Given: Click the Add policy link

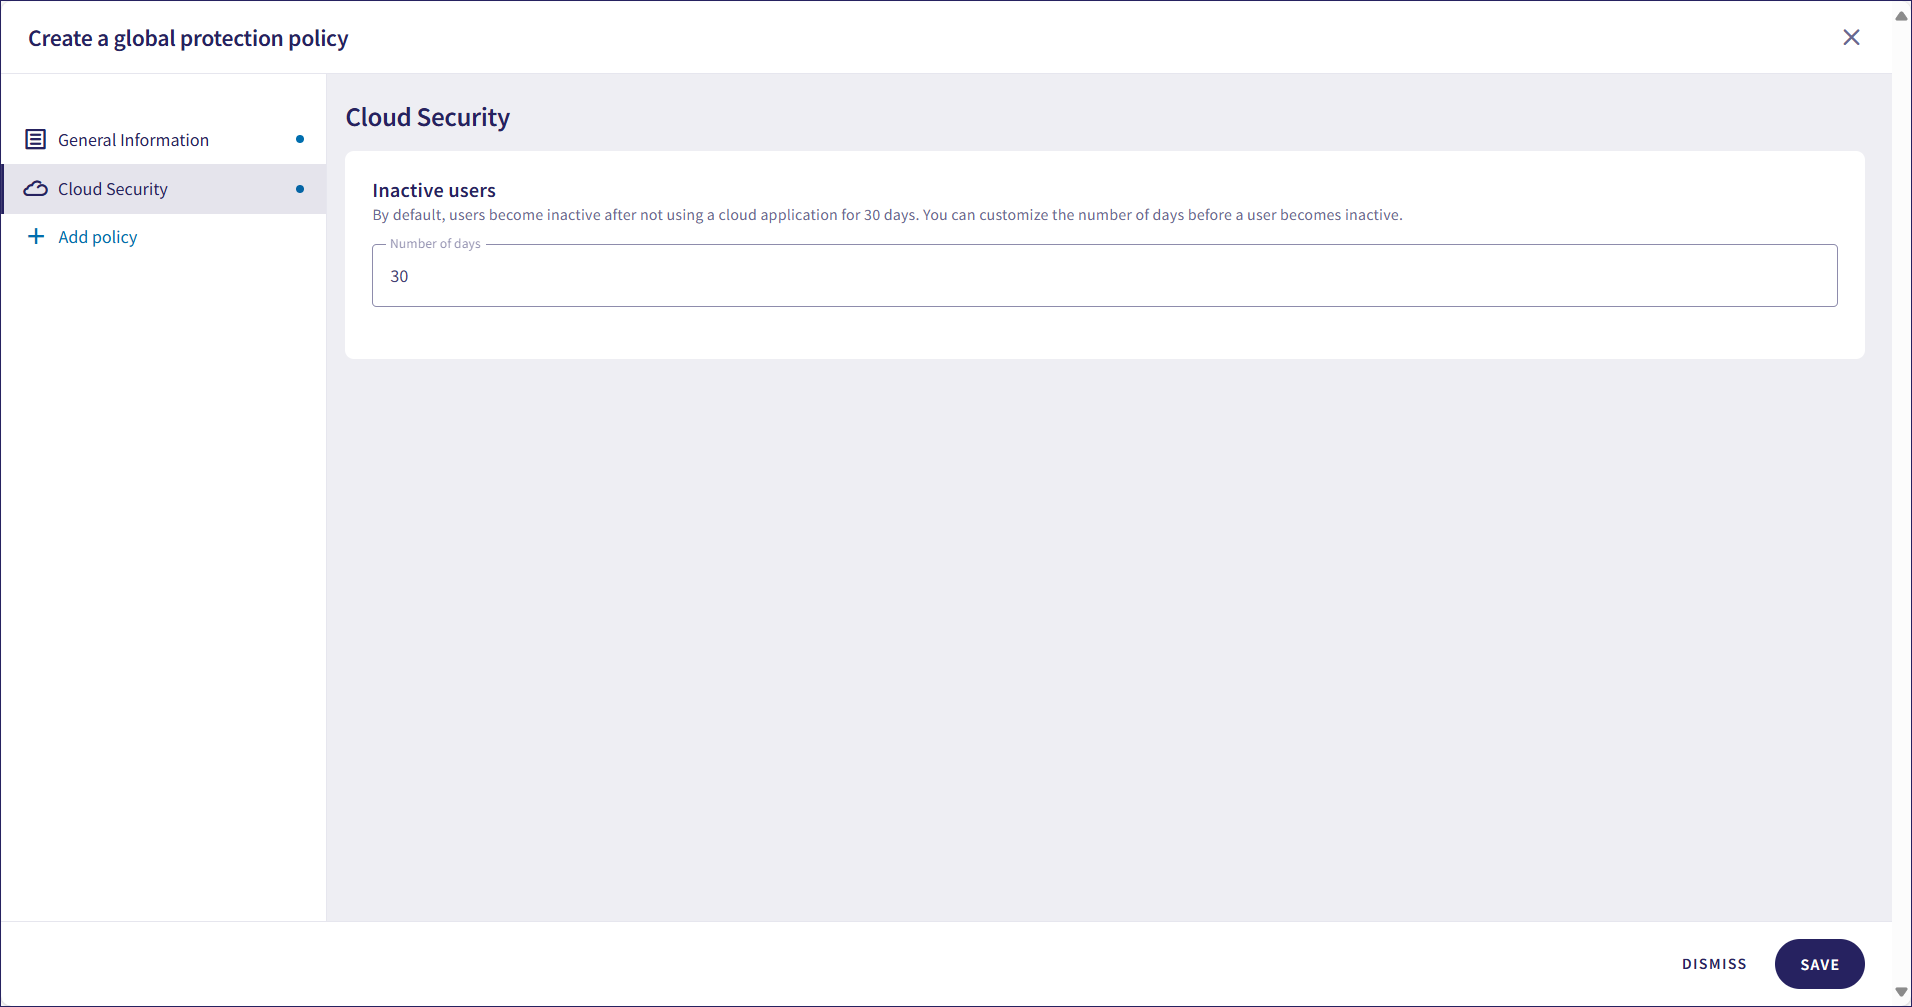Looking at the screenshot, I should [98, 237].
